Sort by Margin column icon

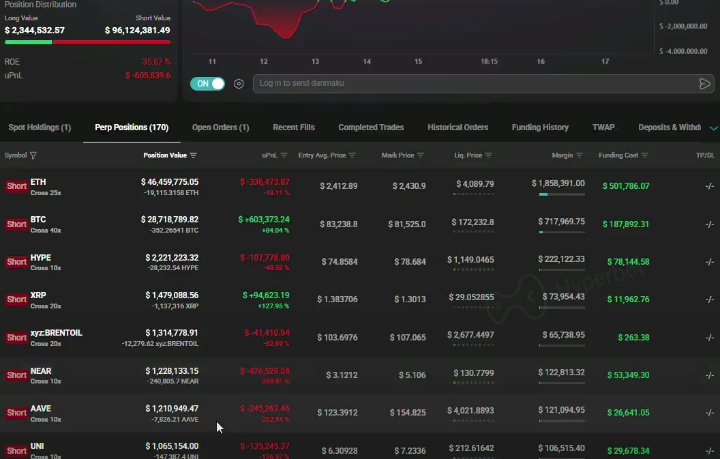pyautogui.click(x=579, y=156)
